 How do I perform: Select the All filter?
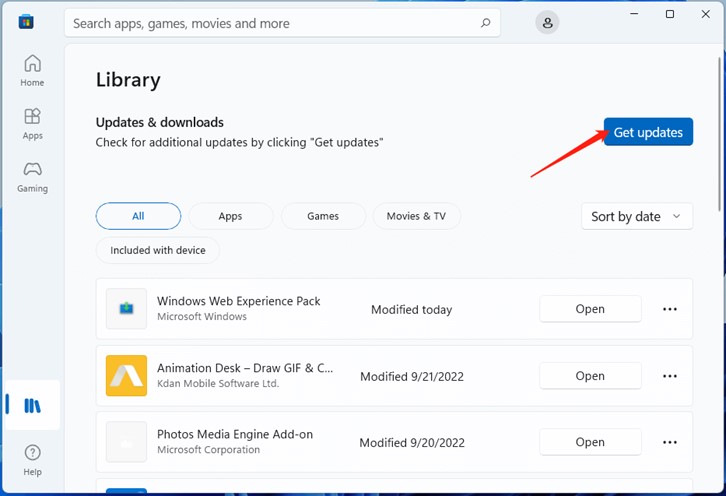(x=138, y=216)
